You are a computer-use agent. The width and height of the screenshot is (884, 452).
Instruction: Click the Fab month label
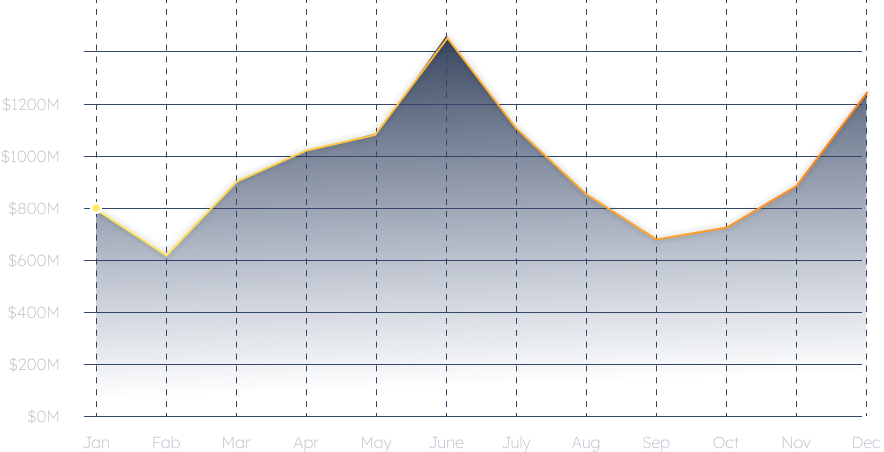click(x=166, y=442)
